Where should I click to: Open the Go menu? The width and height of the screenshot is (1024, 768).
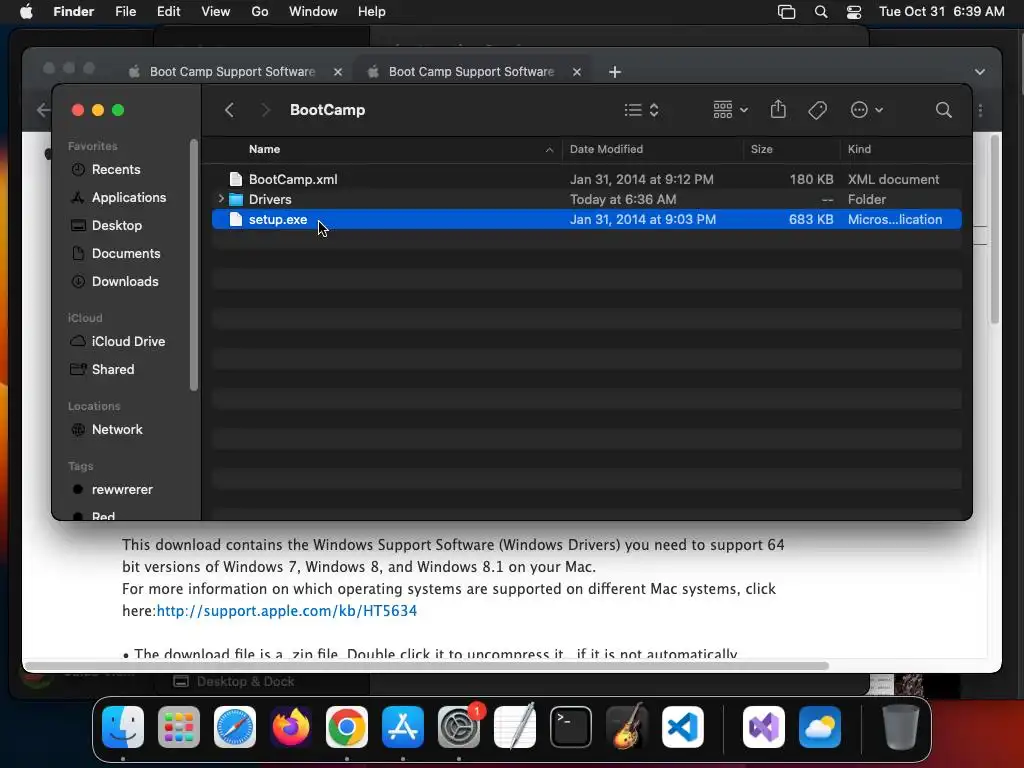click(259, 12)
